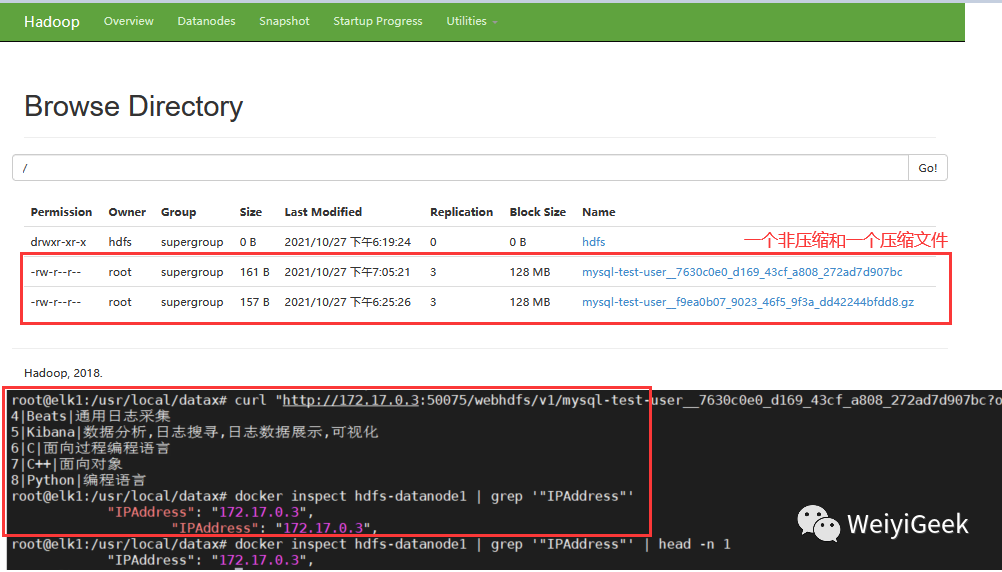Select the Replication column header
The image size is (1002, 572).
(x=461, y=212)
